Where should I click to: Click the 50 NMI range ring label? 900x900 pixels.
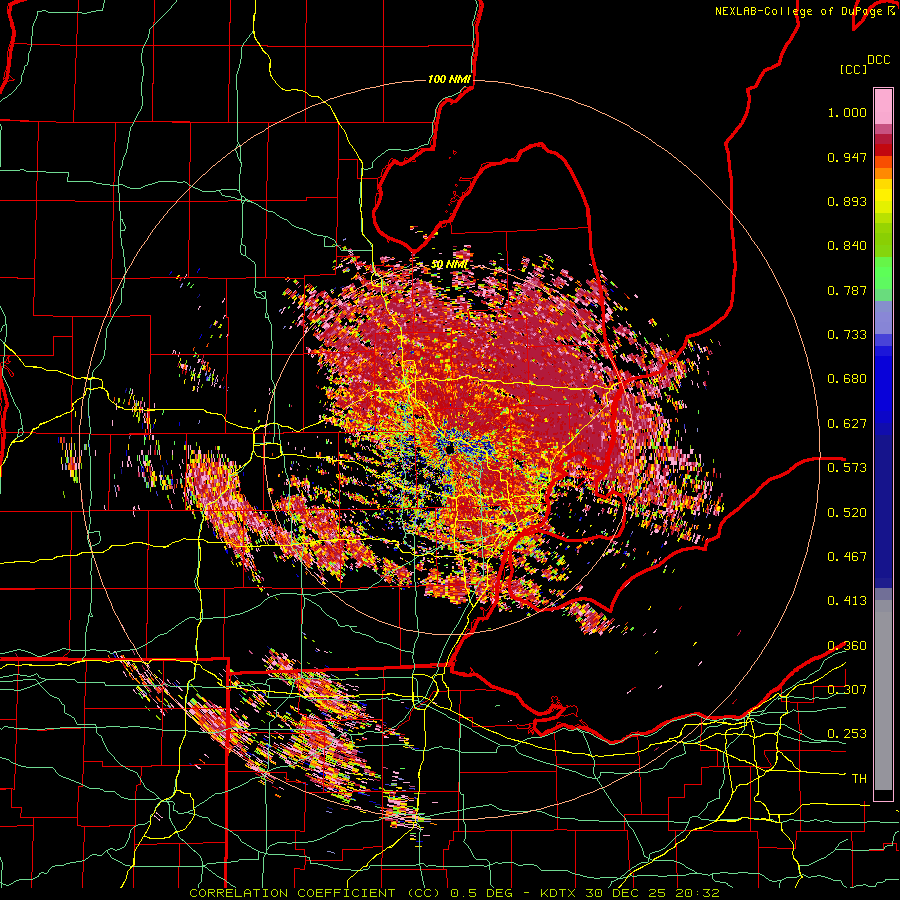[x=449, y=265]
